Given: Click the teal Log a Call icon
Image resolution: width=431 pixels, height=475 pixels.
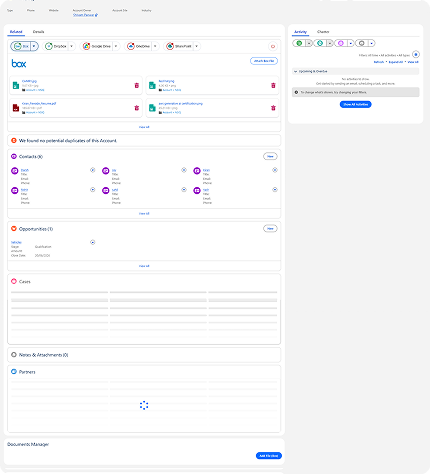Looking at the screenshot, I should pyautogui.click(x=320, y=43).
